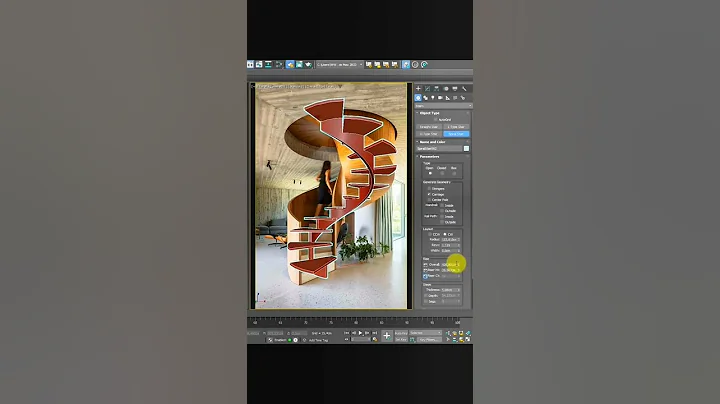Click the Straight Stair button
This screenshot has height=404, width=720.
[x=429, y=127]
